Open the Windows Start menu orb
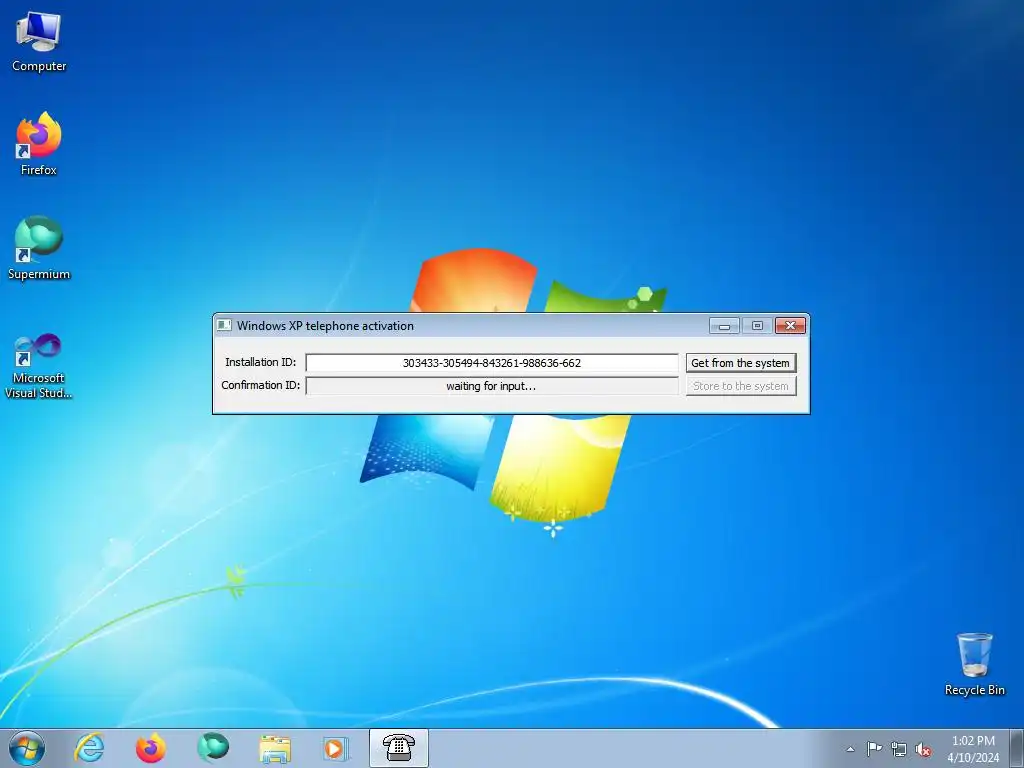 point(27,748)
